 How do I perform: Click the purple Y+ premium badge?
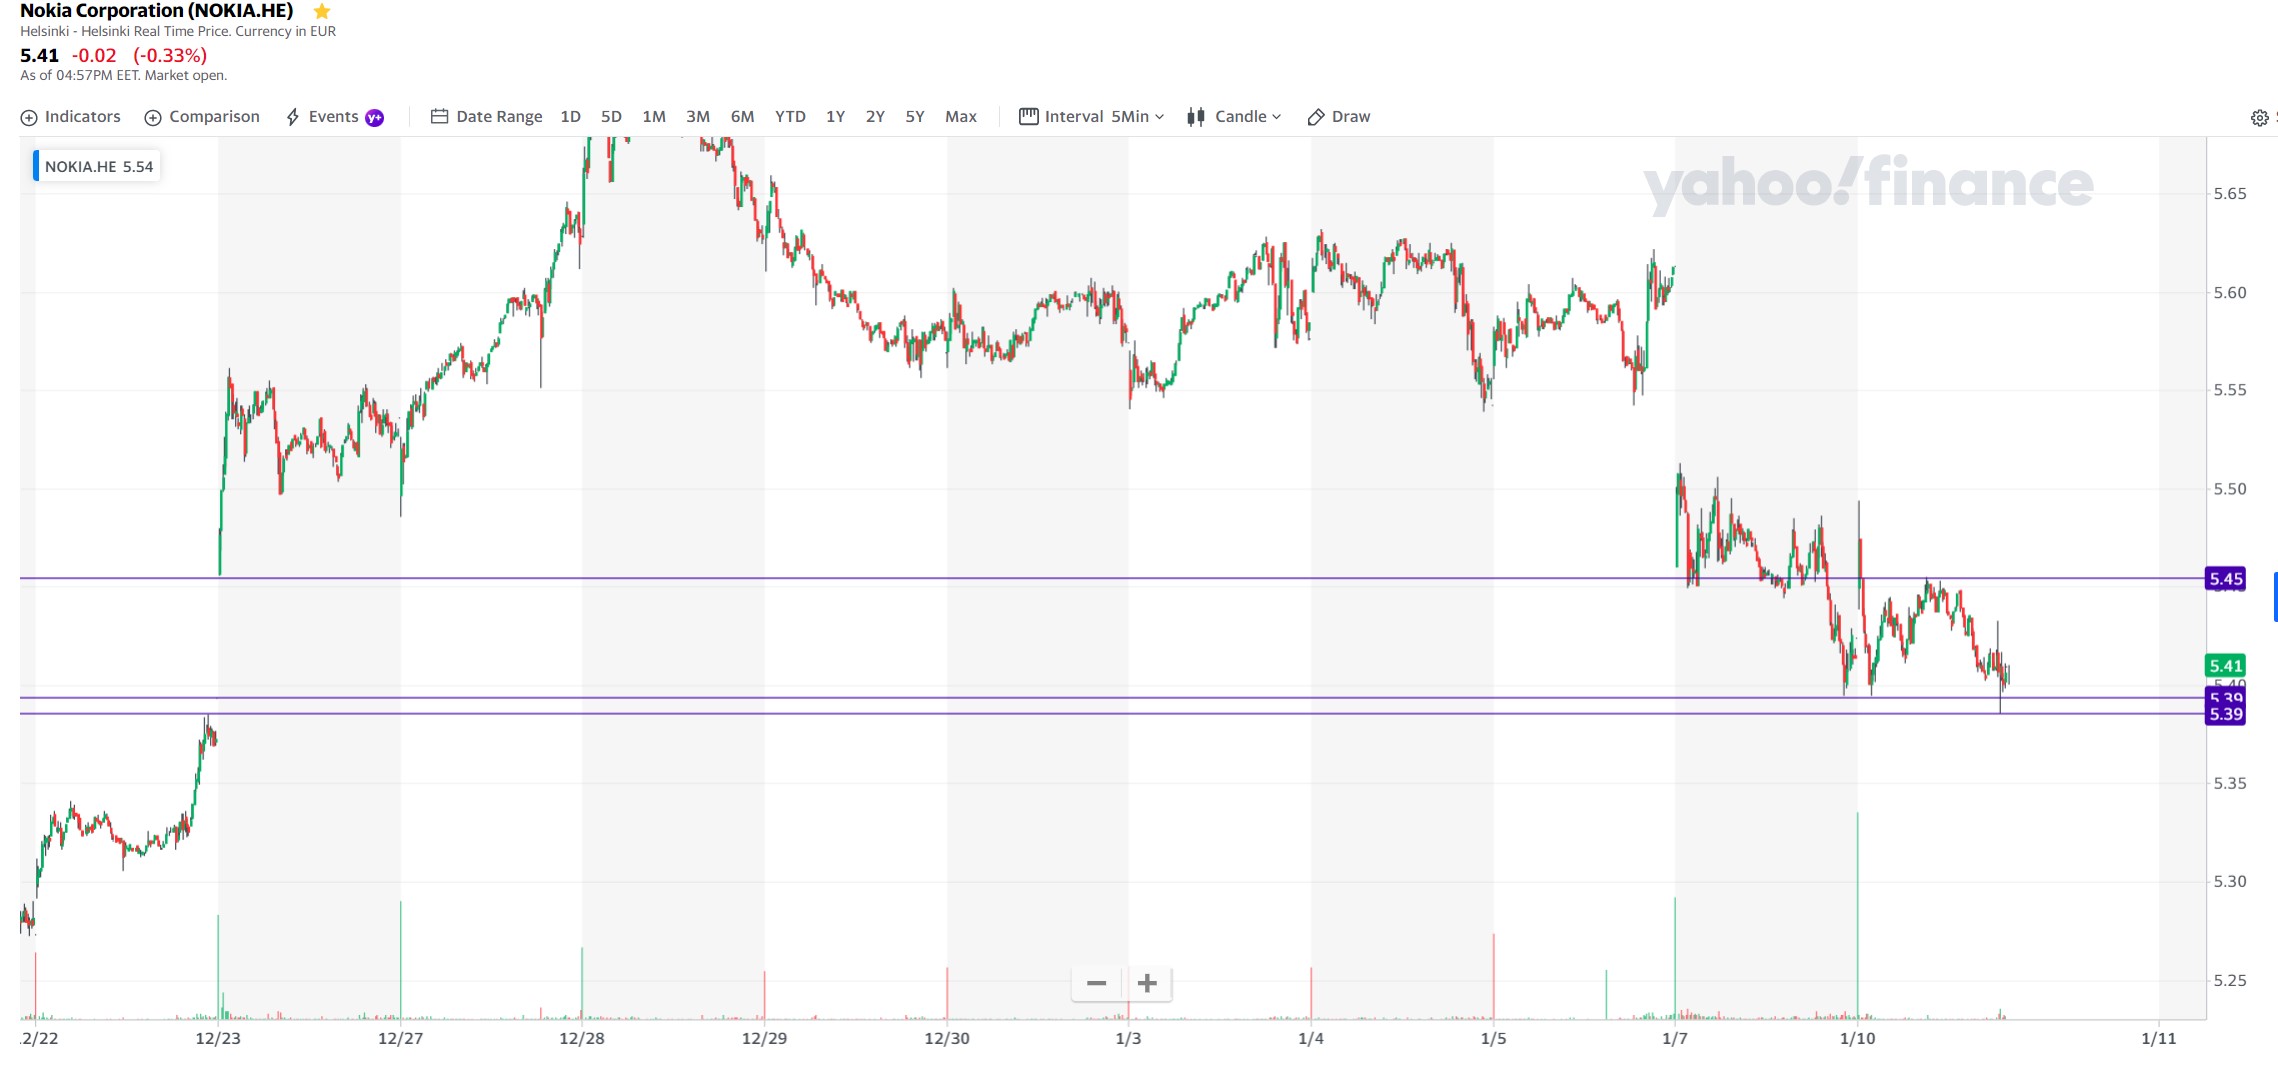pos(375,118)
